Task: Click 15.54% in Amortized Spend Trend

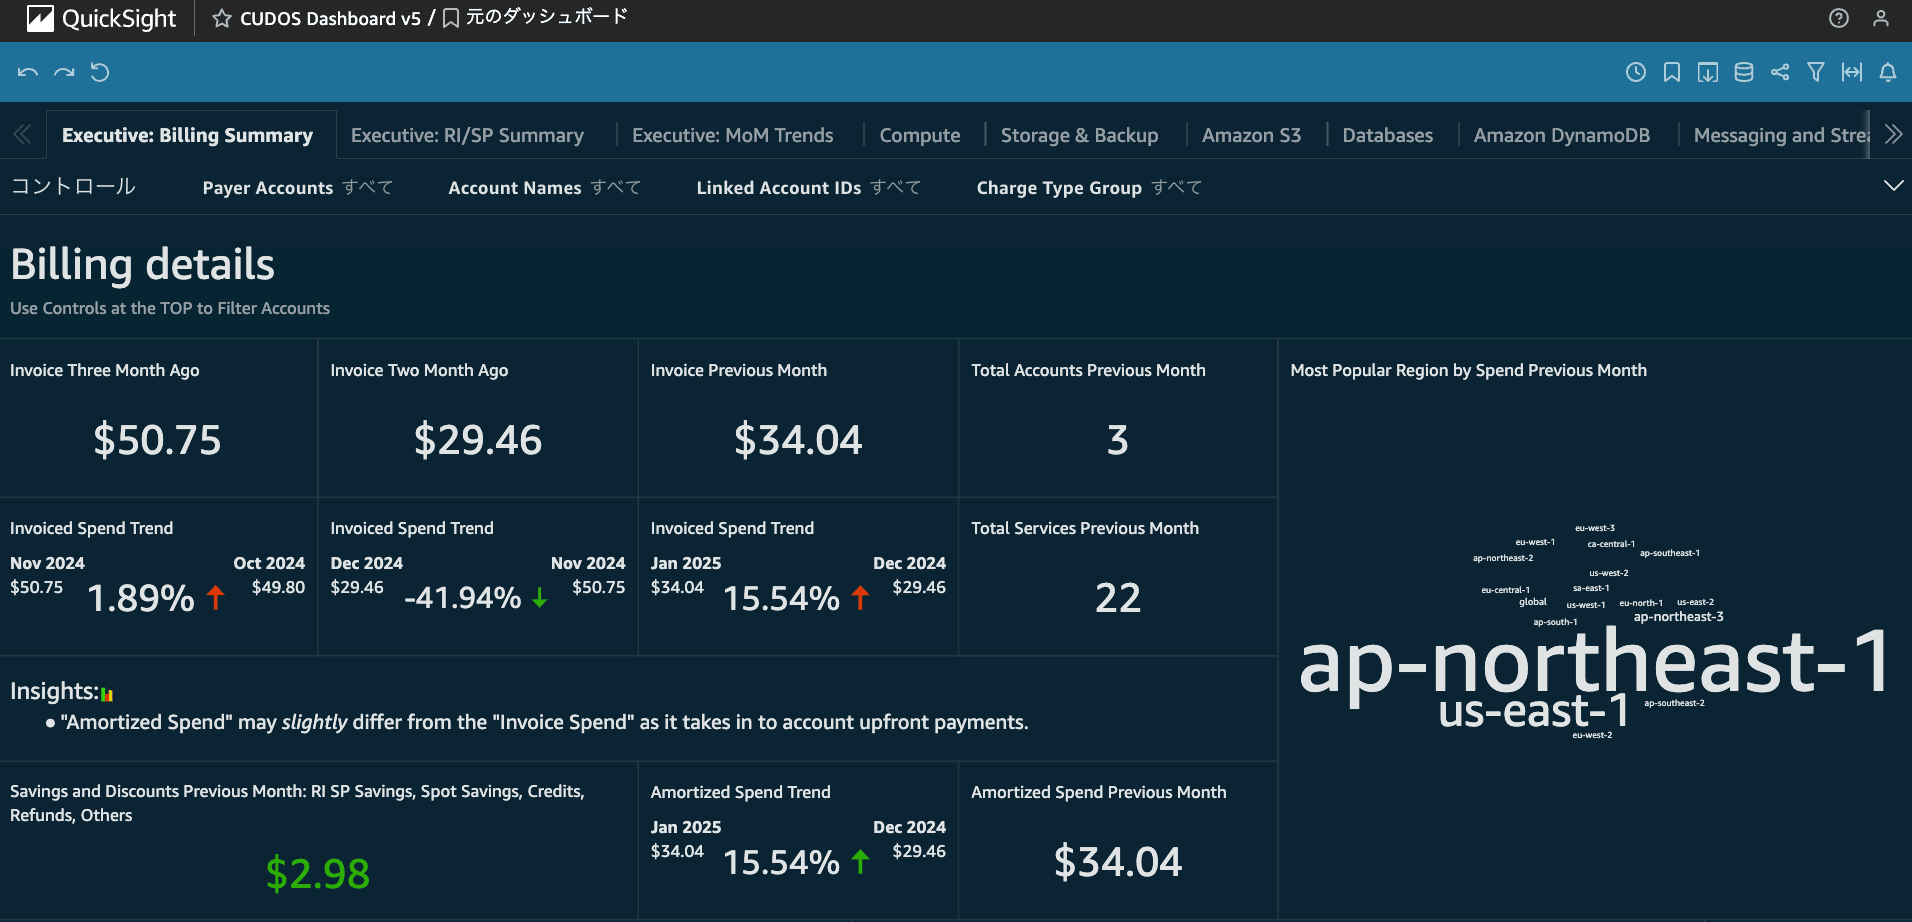Action: (x=781, y=862)
